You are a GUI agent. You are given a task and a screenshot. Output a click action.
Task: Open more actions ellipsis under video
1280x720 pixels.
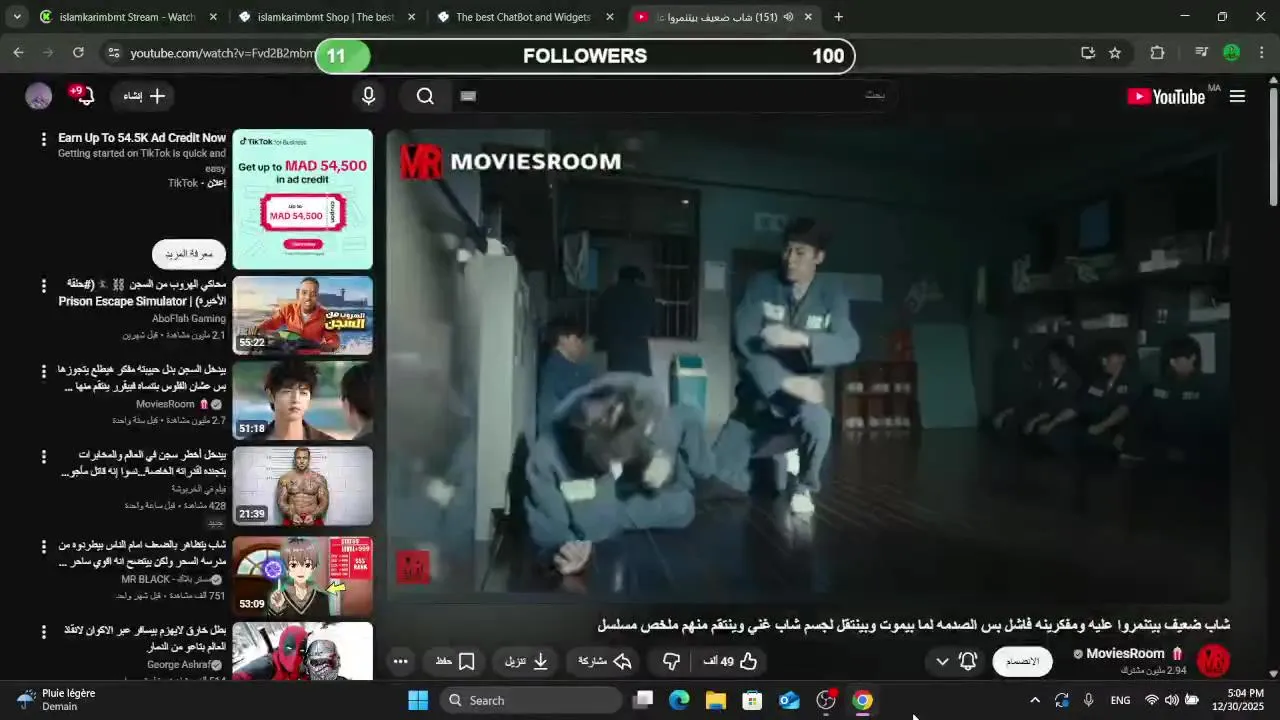point(400,661)
